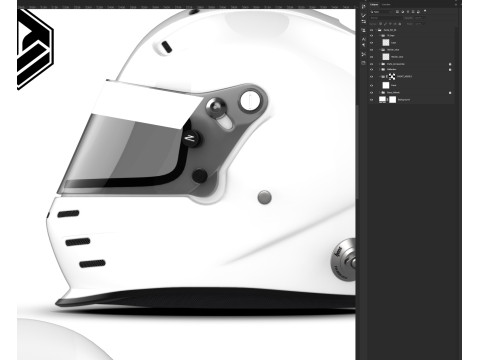The width and height of the screenshot is (480, 360).
Task: Toggle visibility of the Reflection group
Action: [371, 70]
